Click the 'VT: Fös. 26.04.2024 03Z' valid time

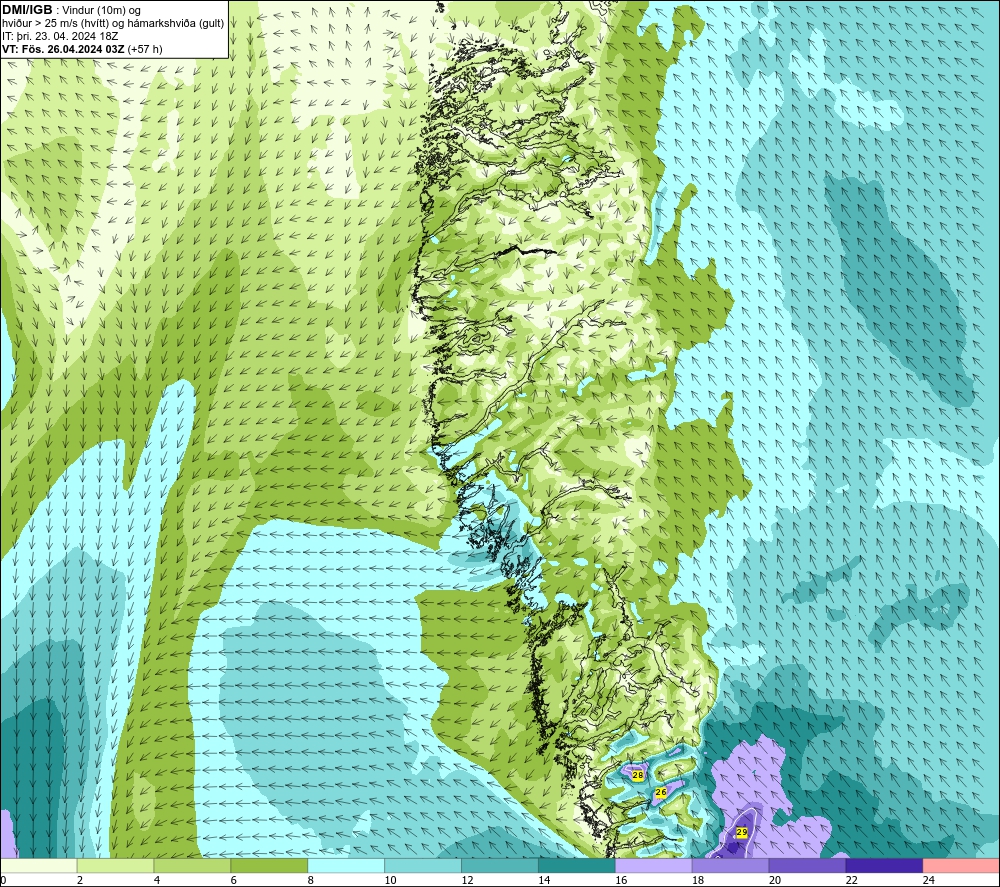point(63,49)
